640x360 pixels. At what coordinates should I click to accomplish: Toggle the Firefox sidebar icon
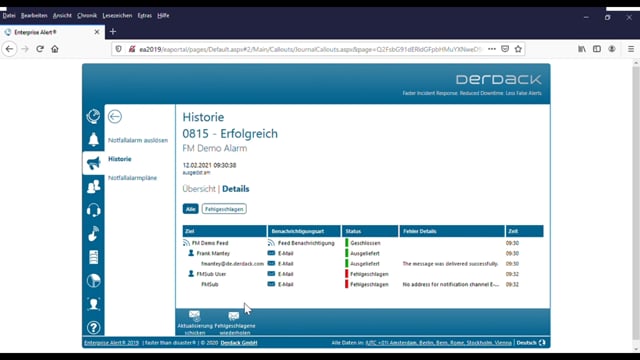coord(597,49)
